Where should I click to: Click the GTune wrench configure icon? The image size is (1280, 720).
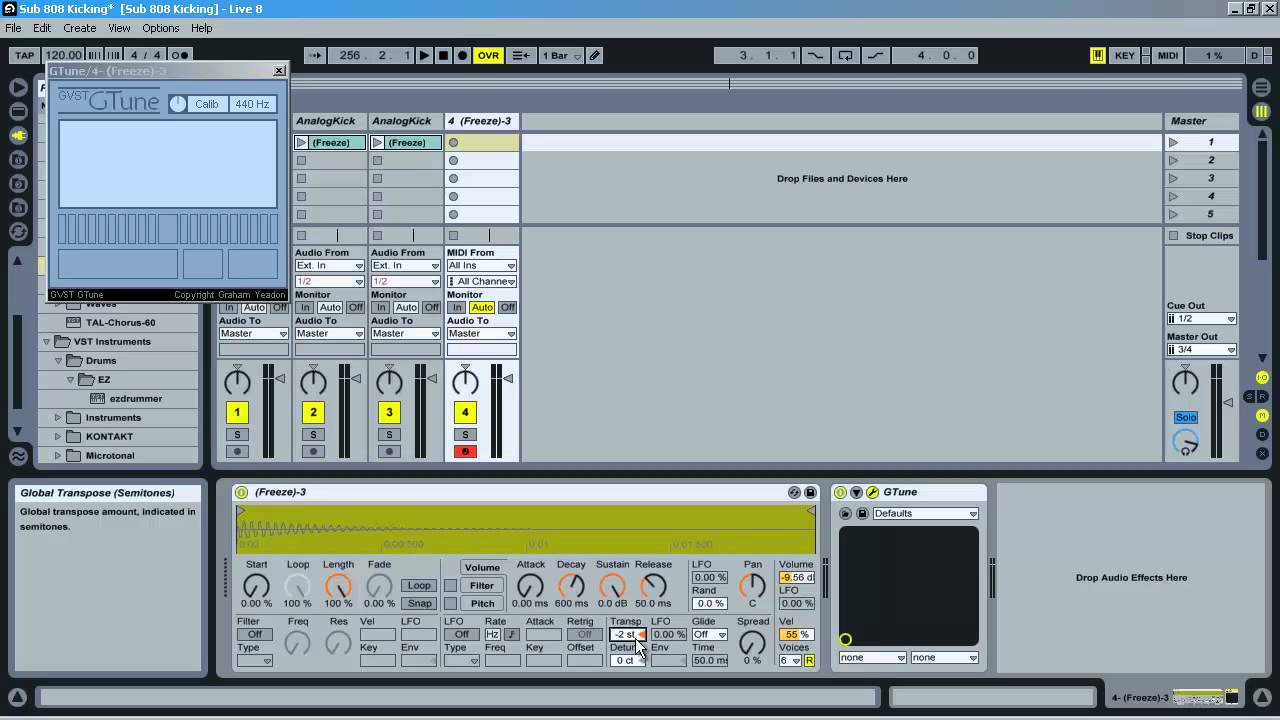click(872, 492)
